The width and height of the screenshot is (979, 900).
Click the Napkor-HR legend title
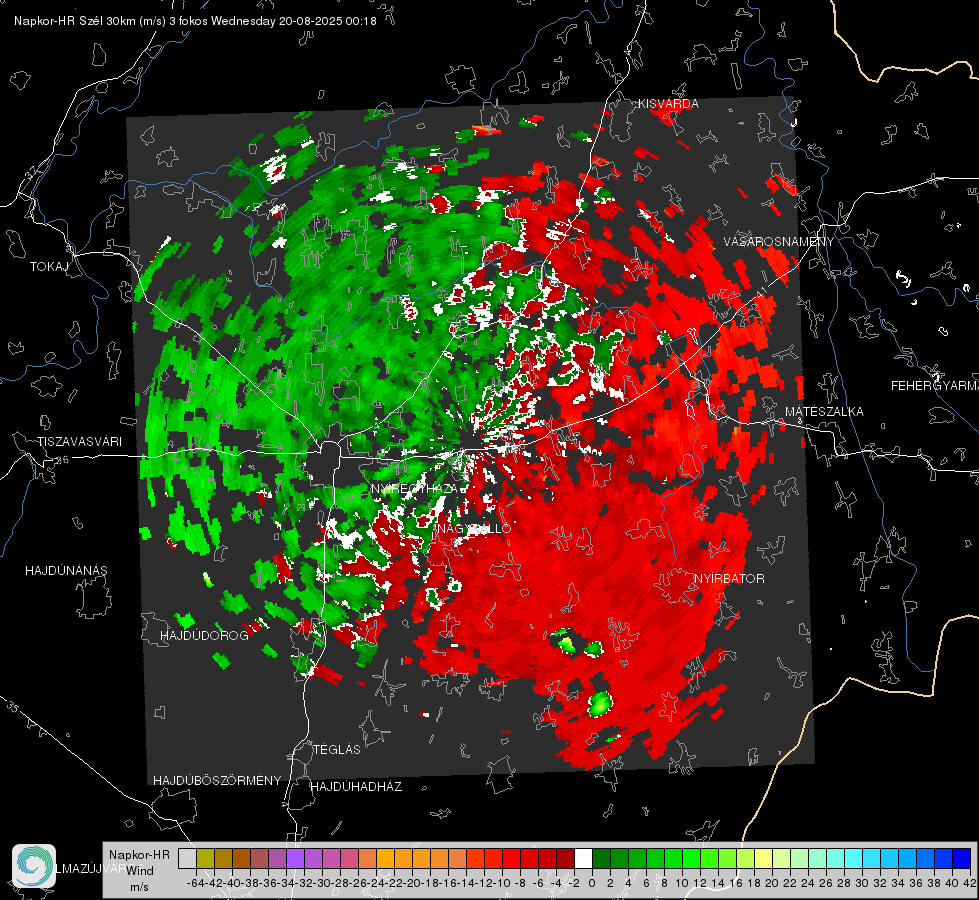[x=139, y=855]
